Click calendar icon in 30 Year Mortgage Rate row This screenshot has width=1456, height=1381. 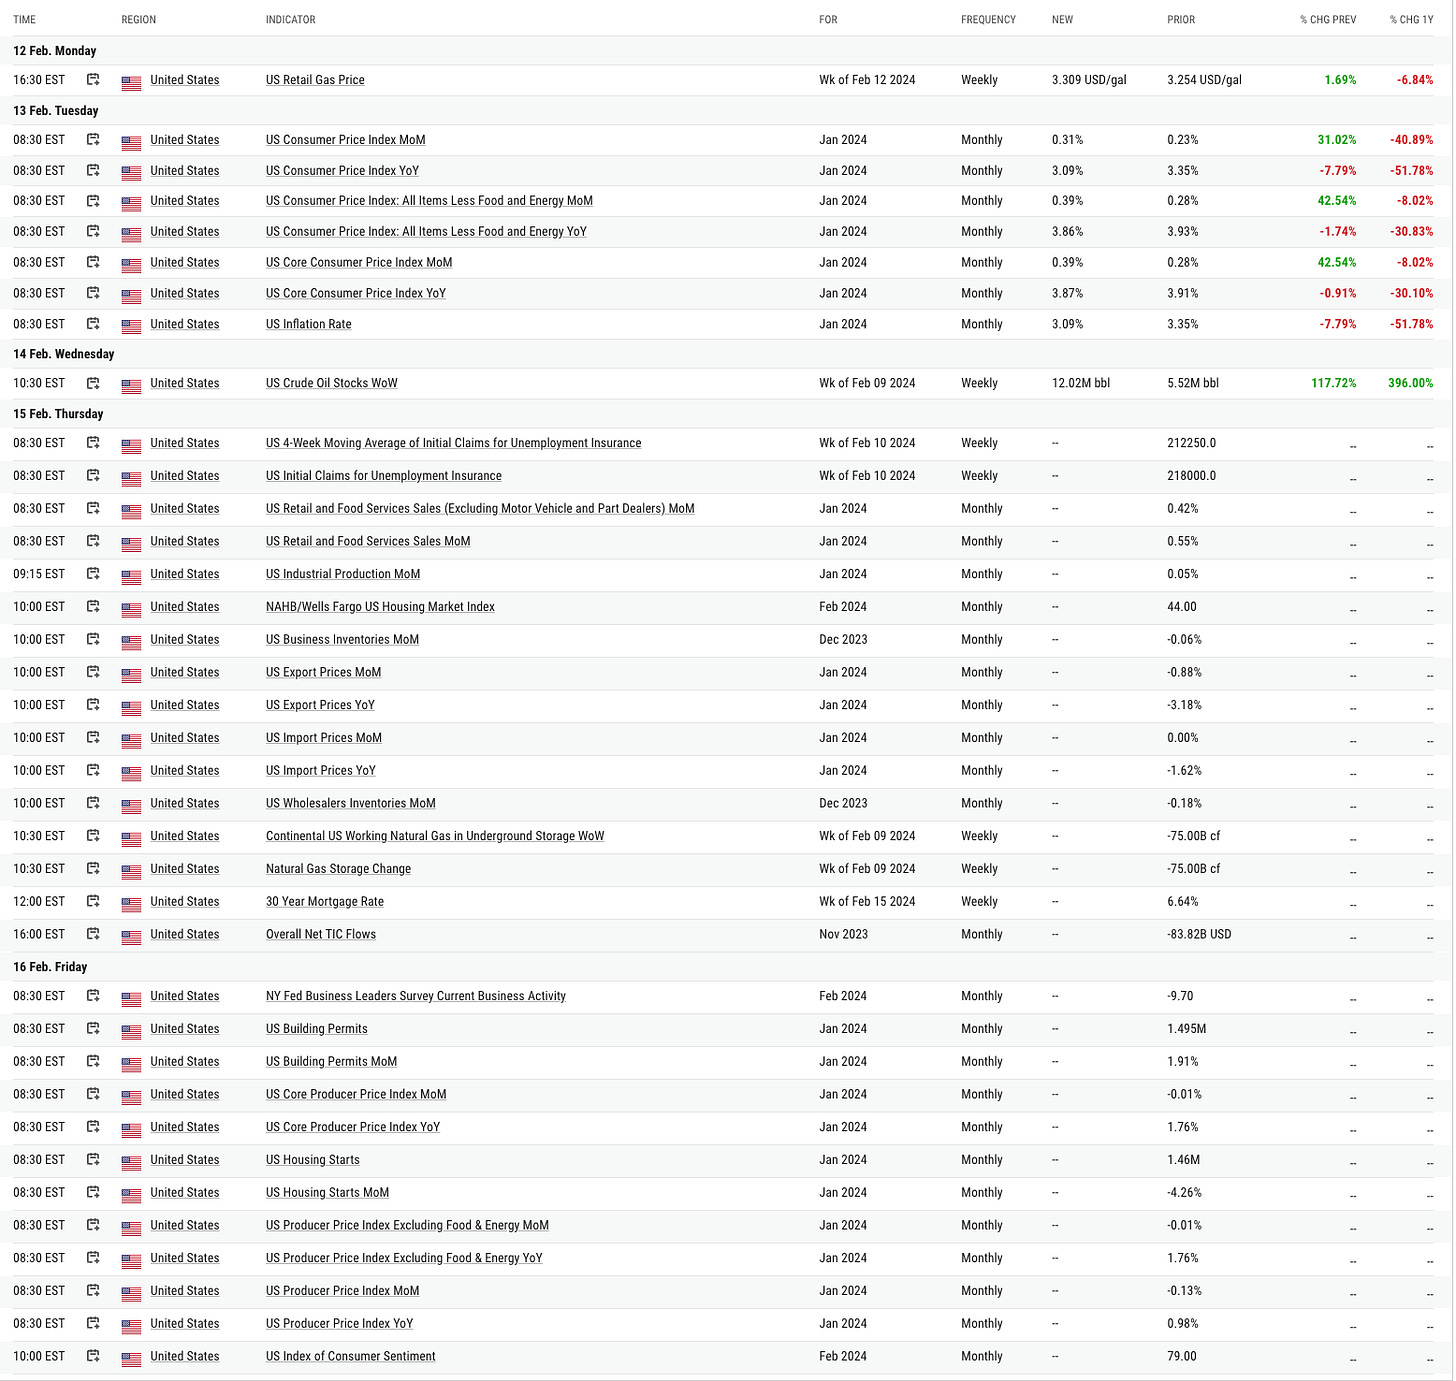point(93,901)
